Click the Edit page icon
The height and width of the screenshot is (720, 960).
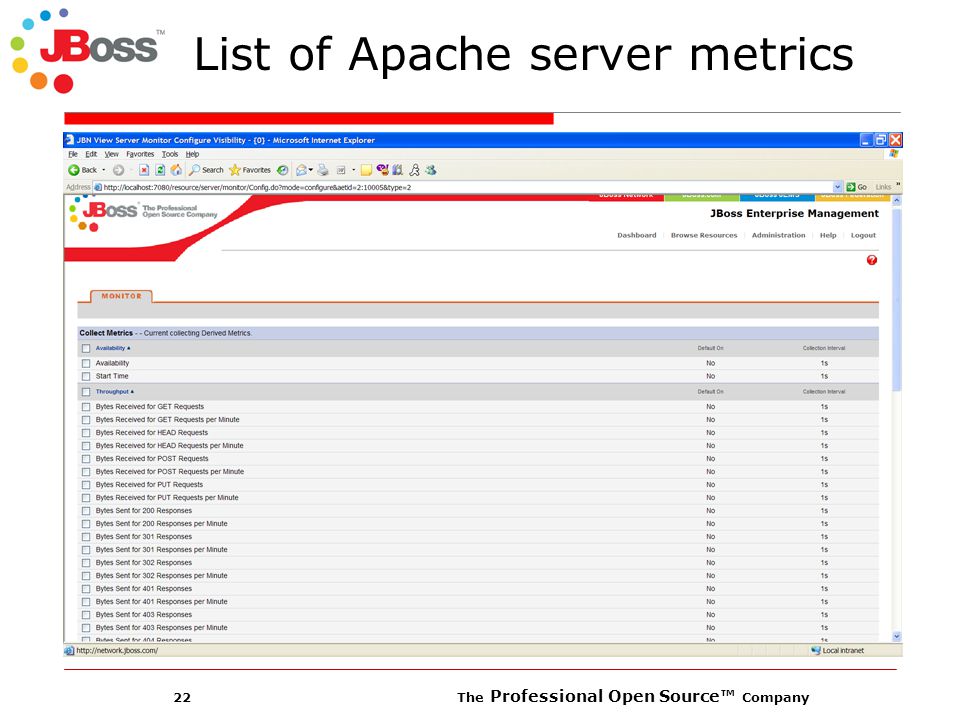tap(341, 170)
